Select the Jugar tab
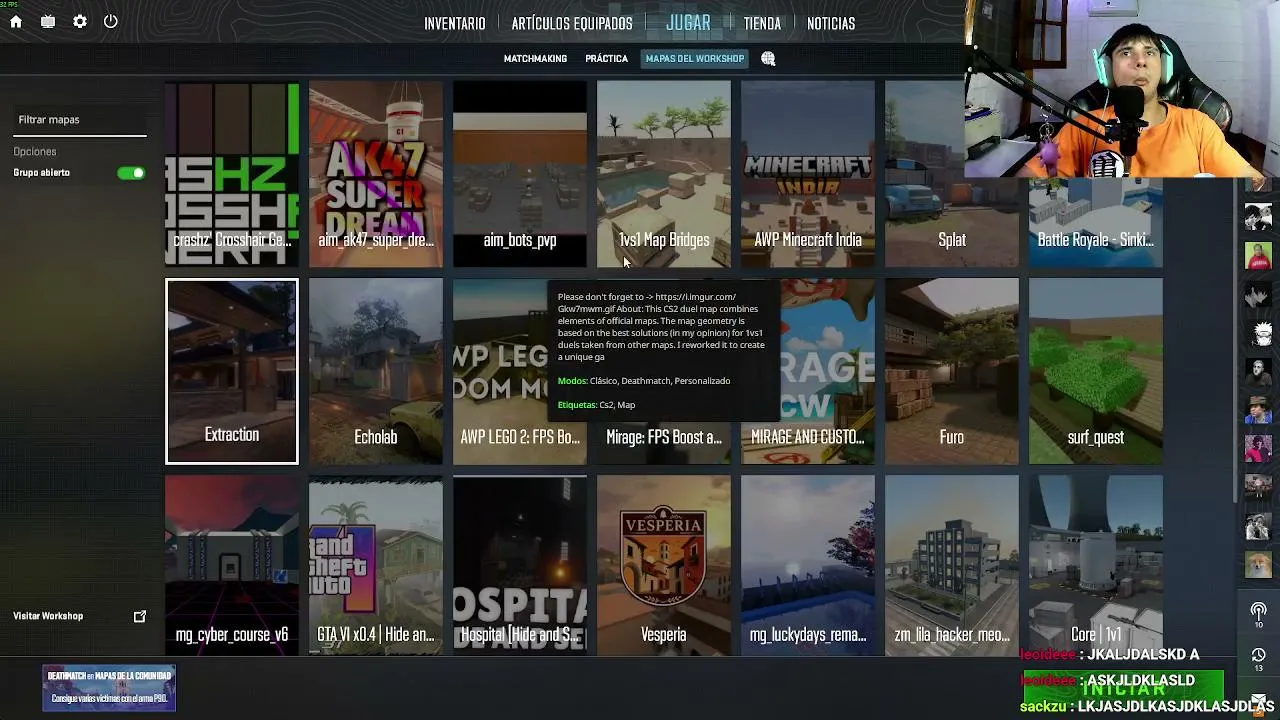The height and width of the screenshot is (720, 1280). [688, 22]
